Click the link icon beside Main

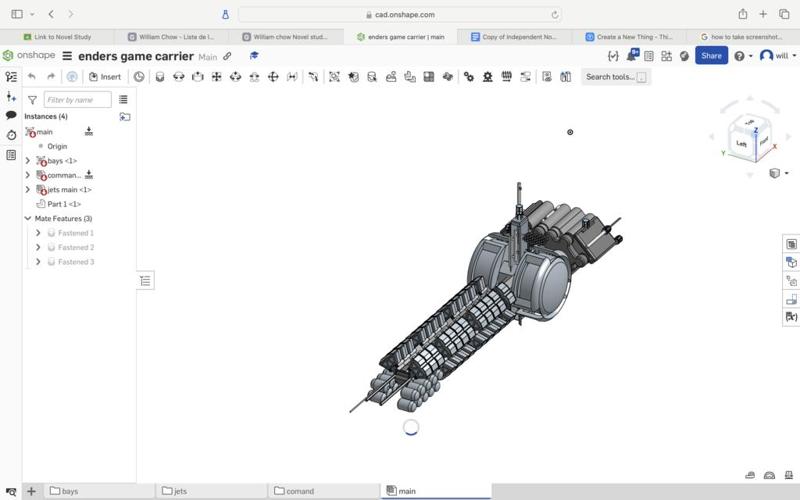(228, 56)
